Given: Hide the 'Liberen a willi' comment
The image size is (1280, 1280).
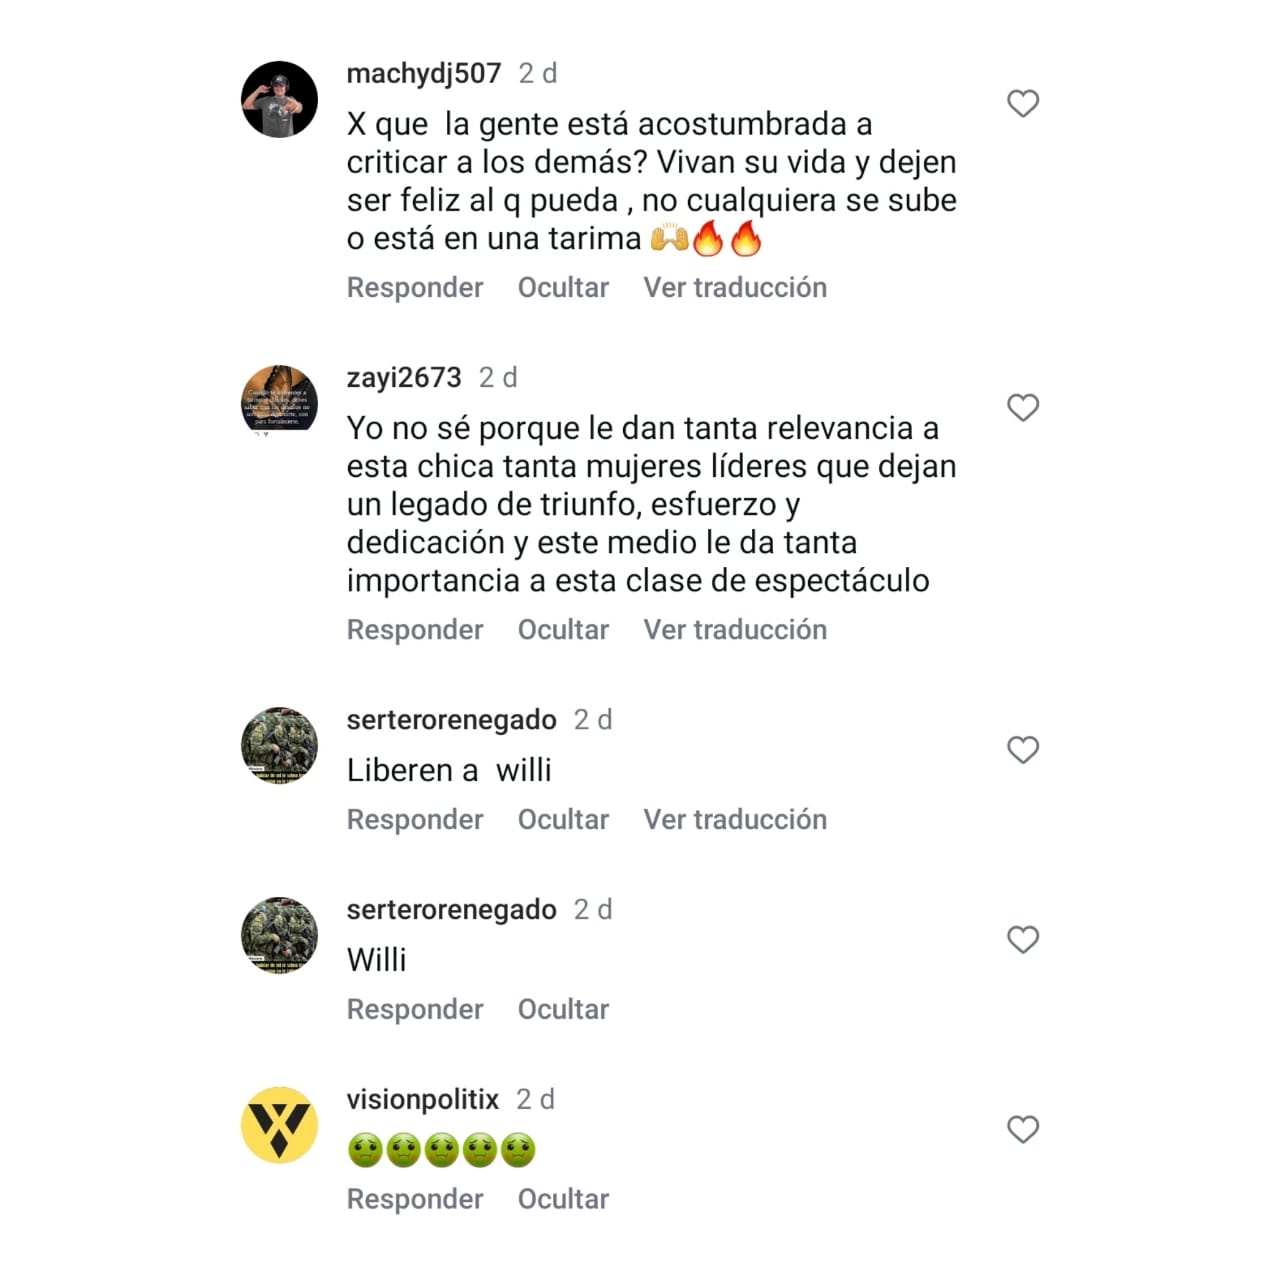Looking at the screenshot, I should (563, 820).
